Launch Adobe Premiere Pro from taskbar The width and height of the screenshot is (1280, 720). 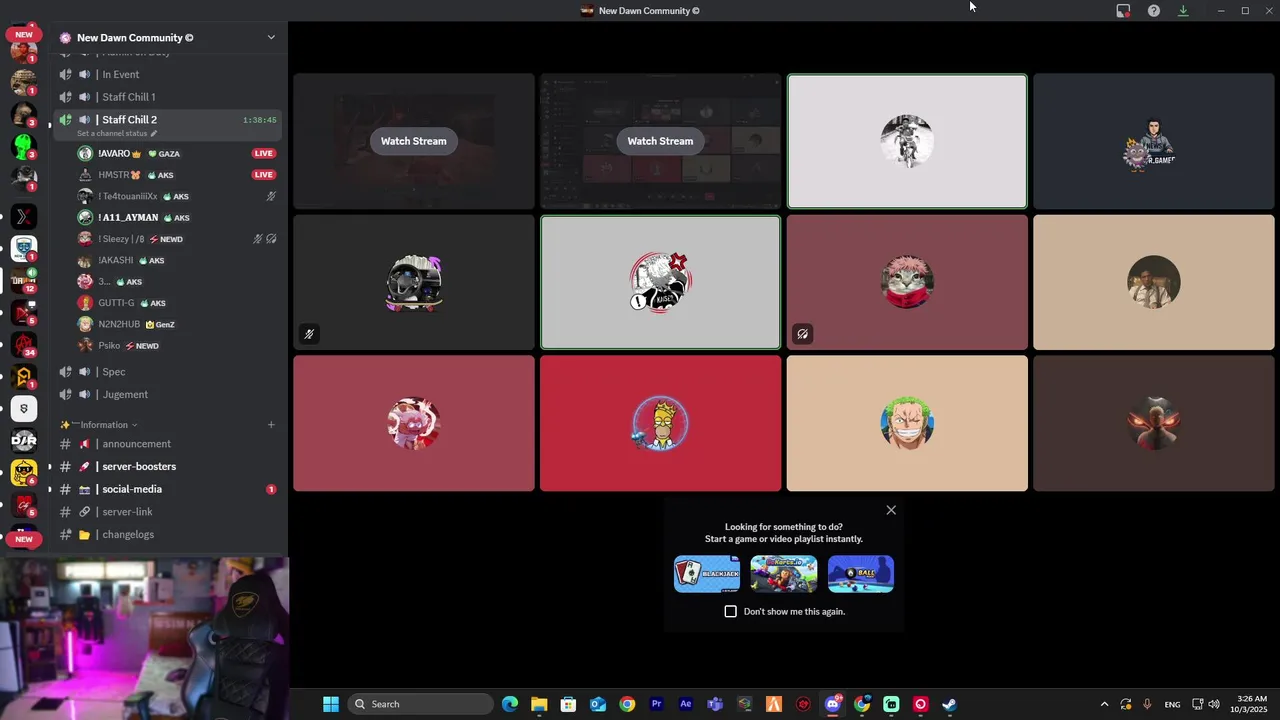[x=656, y=704]
